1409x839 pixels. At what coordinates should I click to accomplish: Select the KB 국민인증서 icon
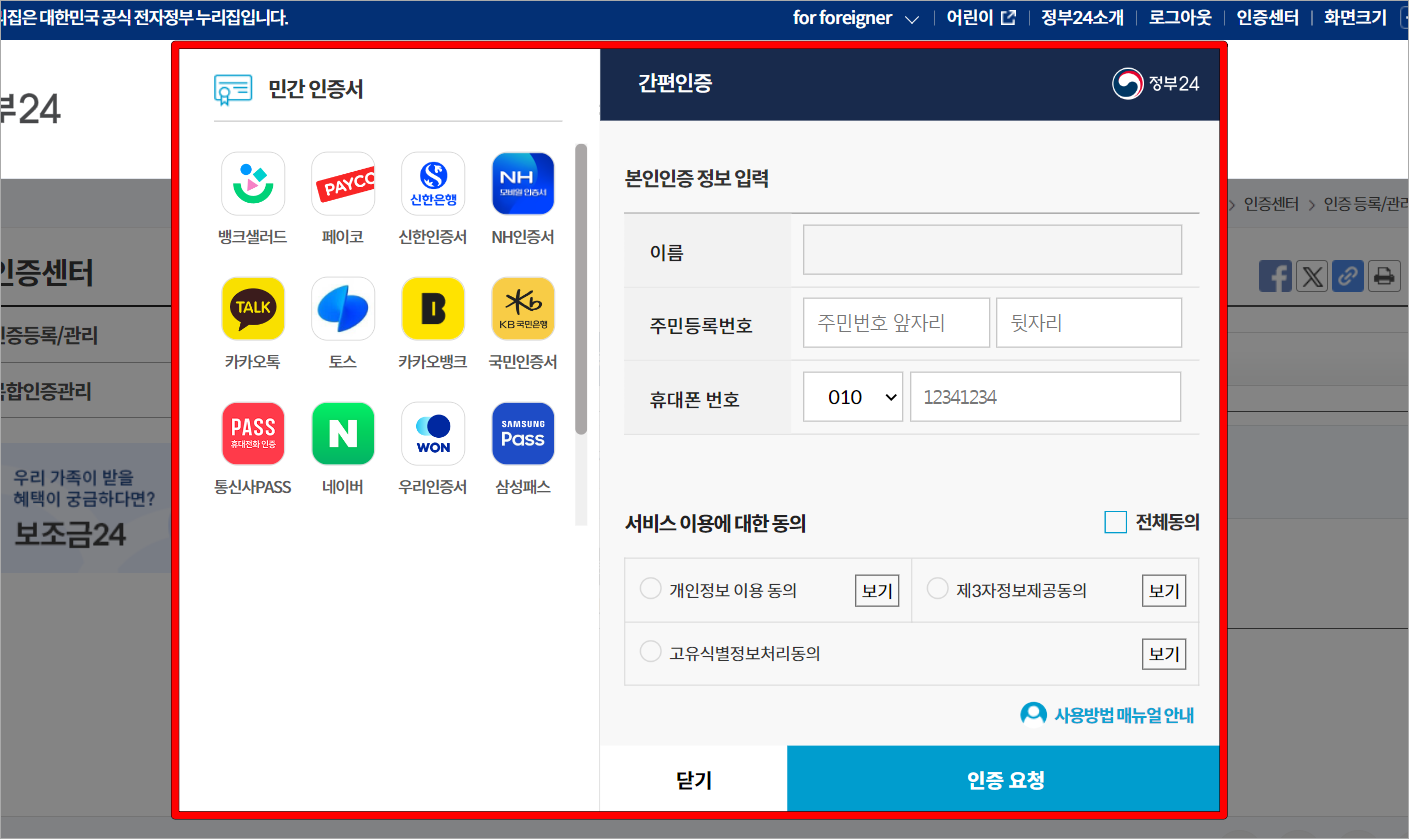point(523,309)
